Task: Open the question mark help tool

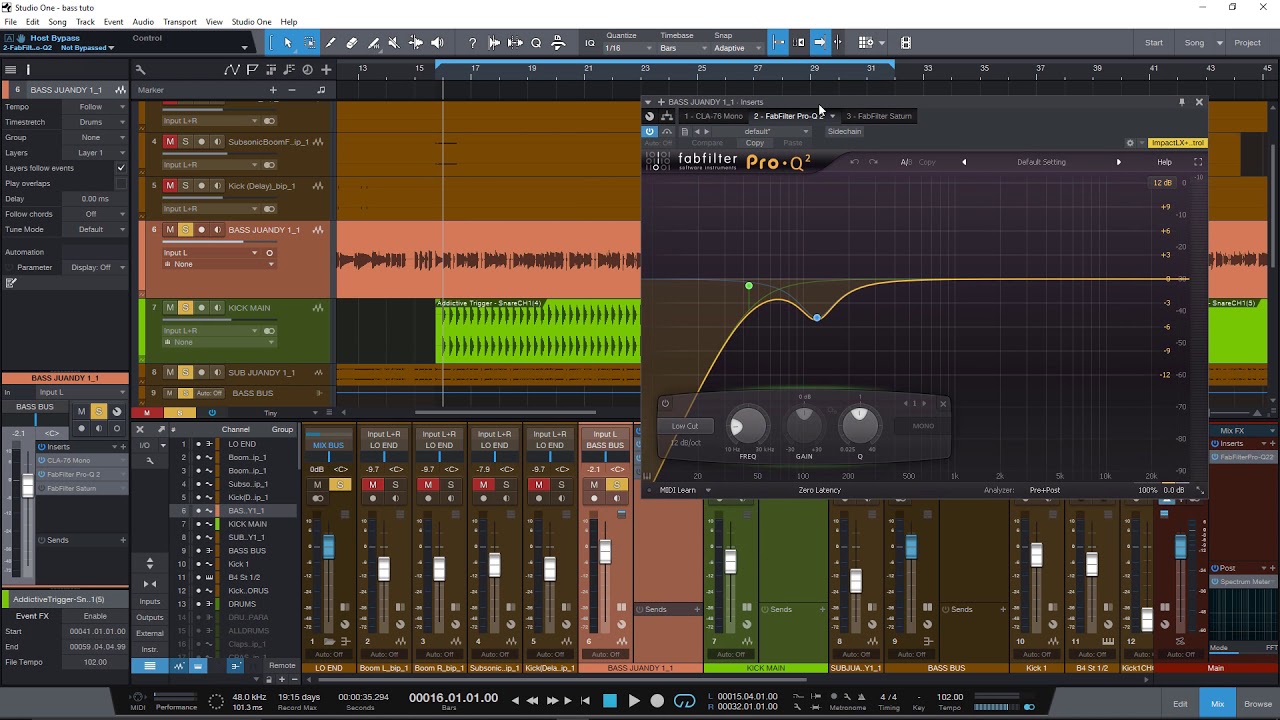Action: 472,43
